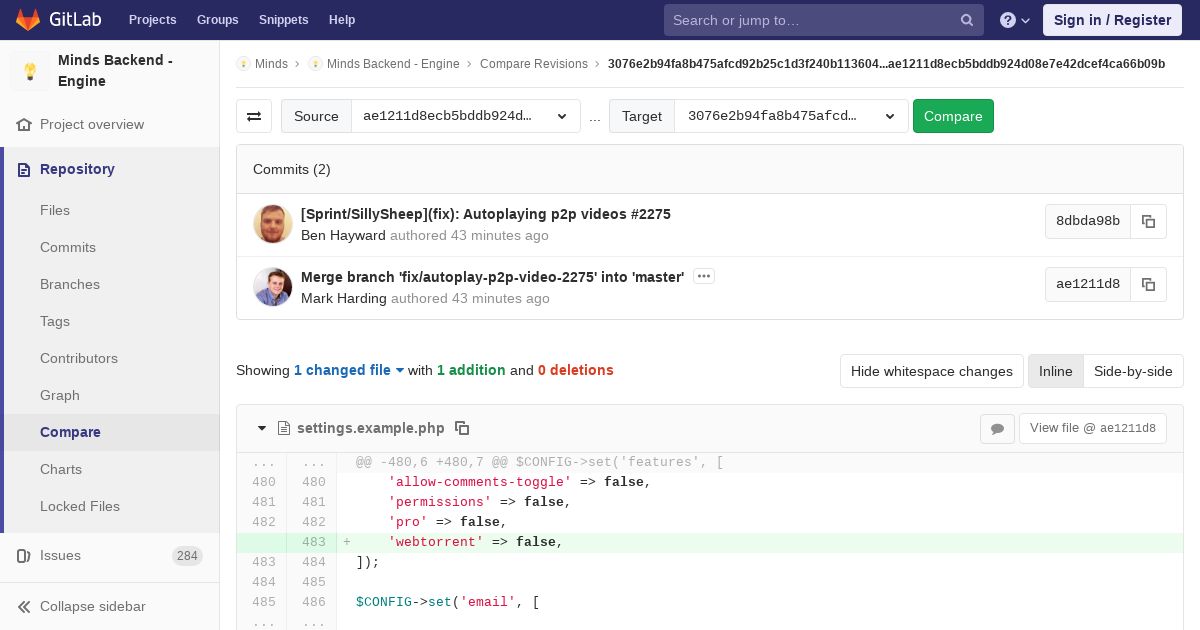Open Tags in the sidebar
Screen dimensions: 1200x630
tap(55, 321)
